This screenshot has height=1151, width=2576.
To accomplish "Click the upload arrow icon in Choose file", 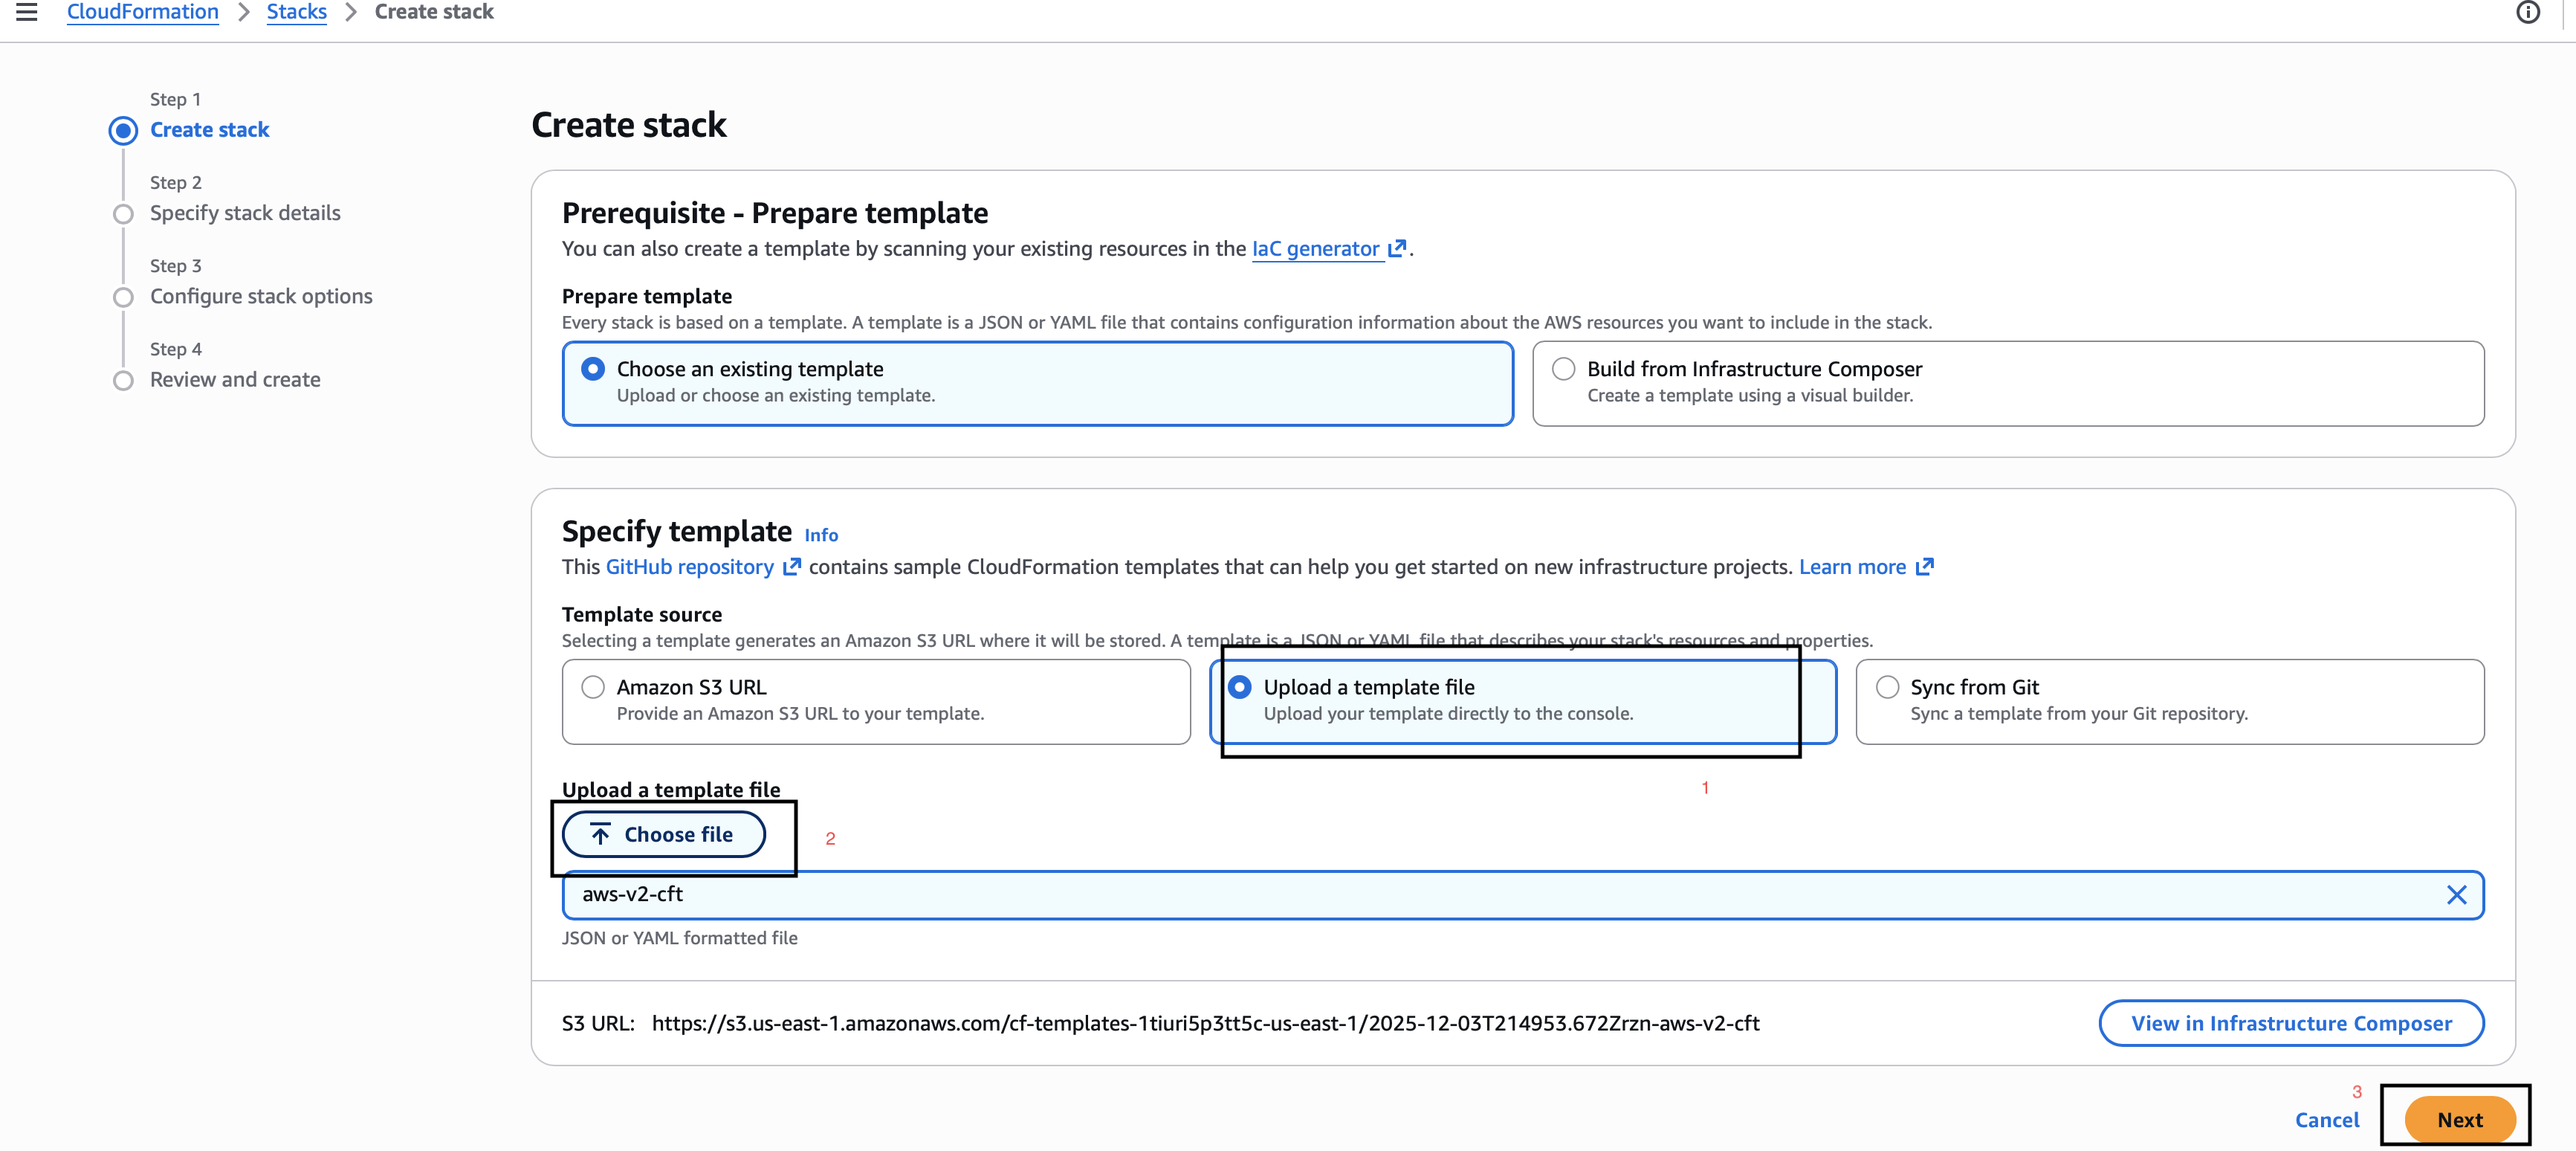I will [600, 833].
